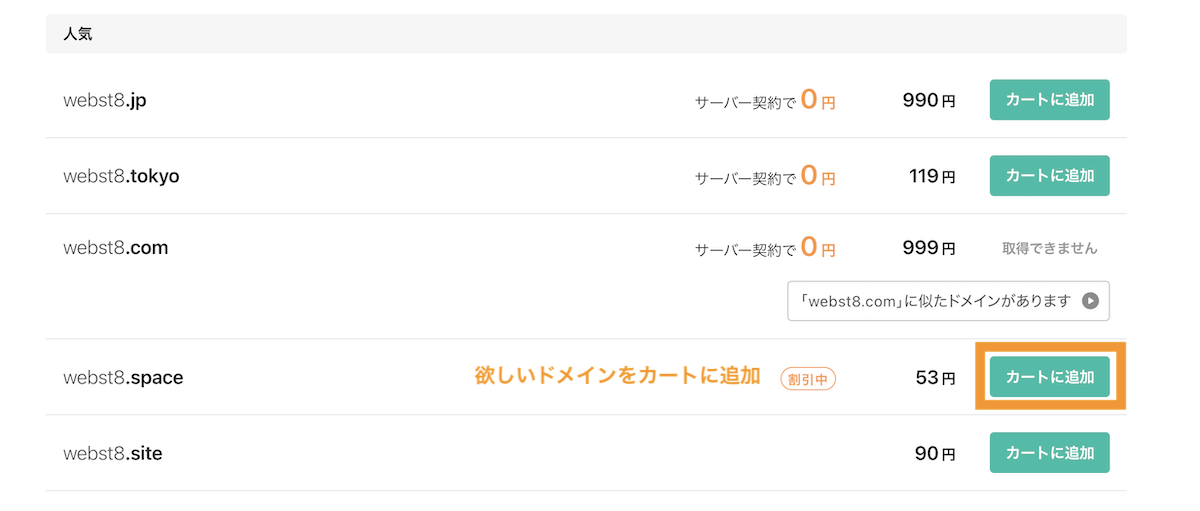Select the webst8.jp domain name
The width and height of the screenshot is (1200, 511).
click(105, 101)
